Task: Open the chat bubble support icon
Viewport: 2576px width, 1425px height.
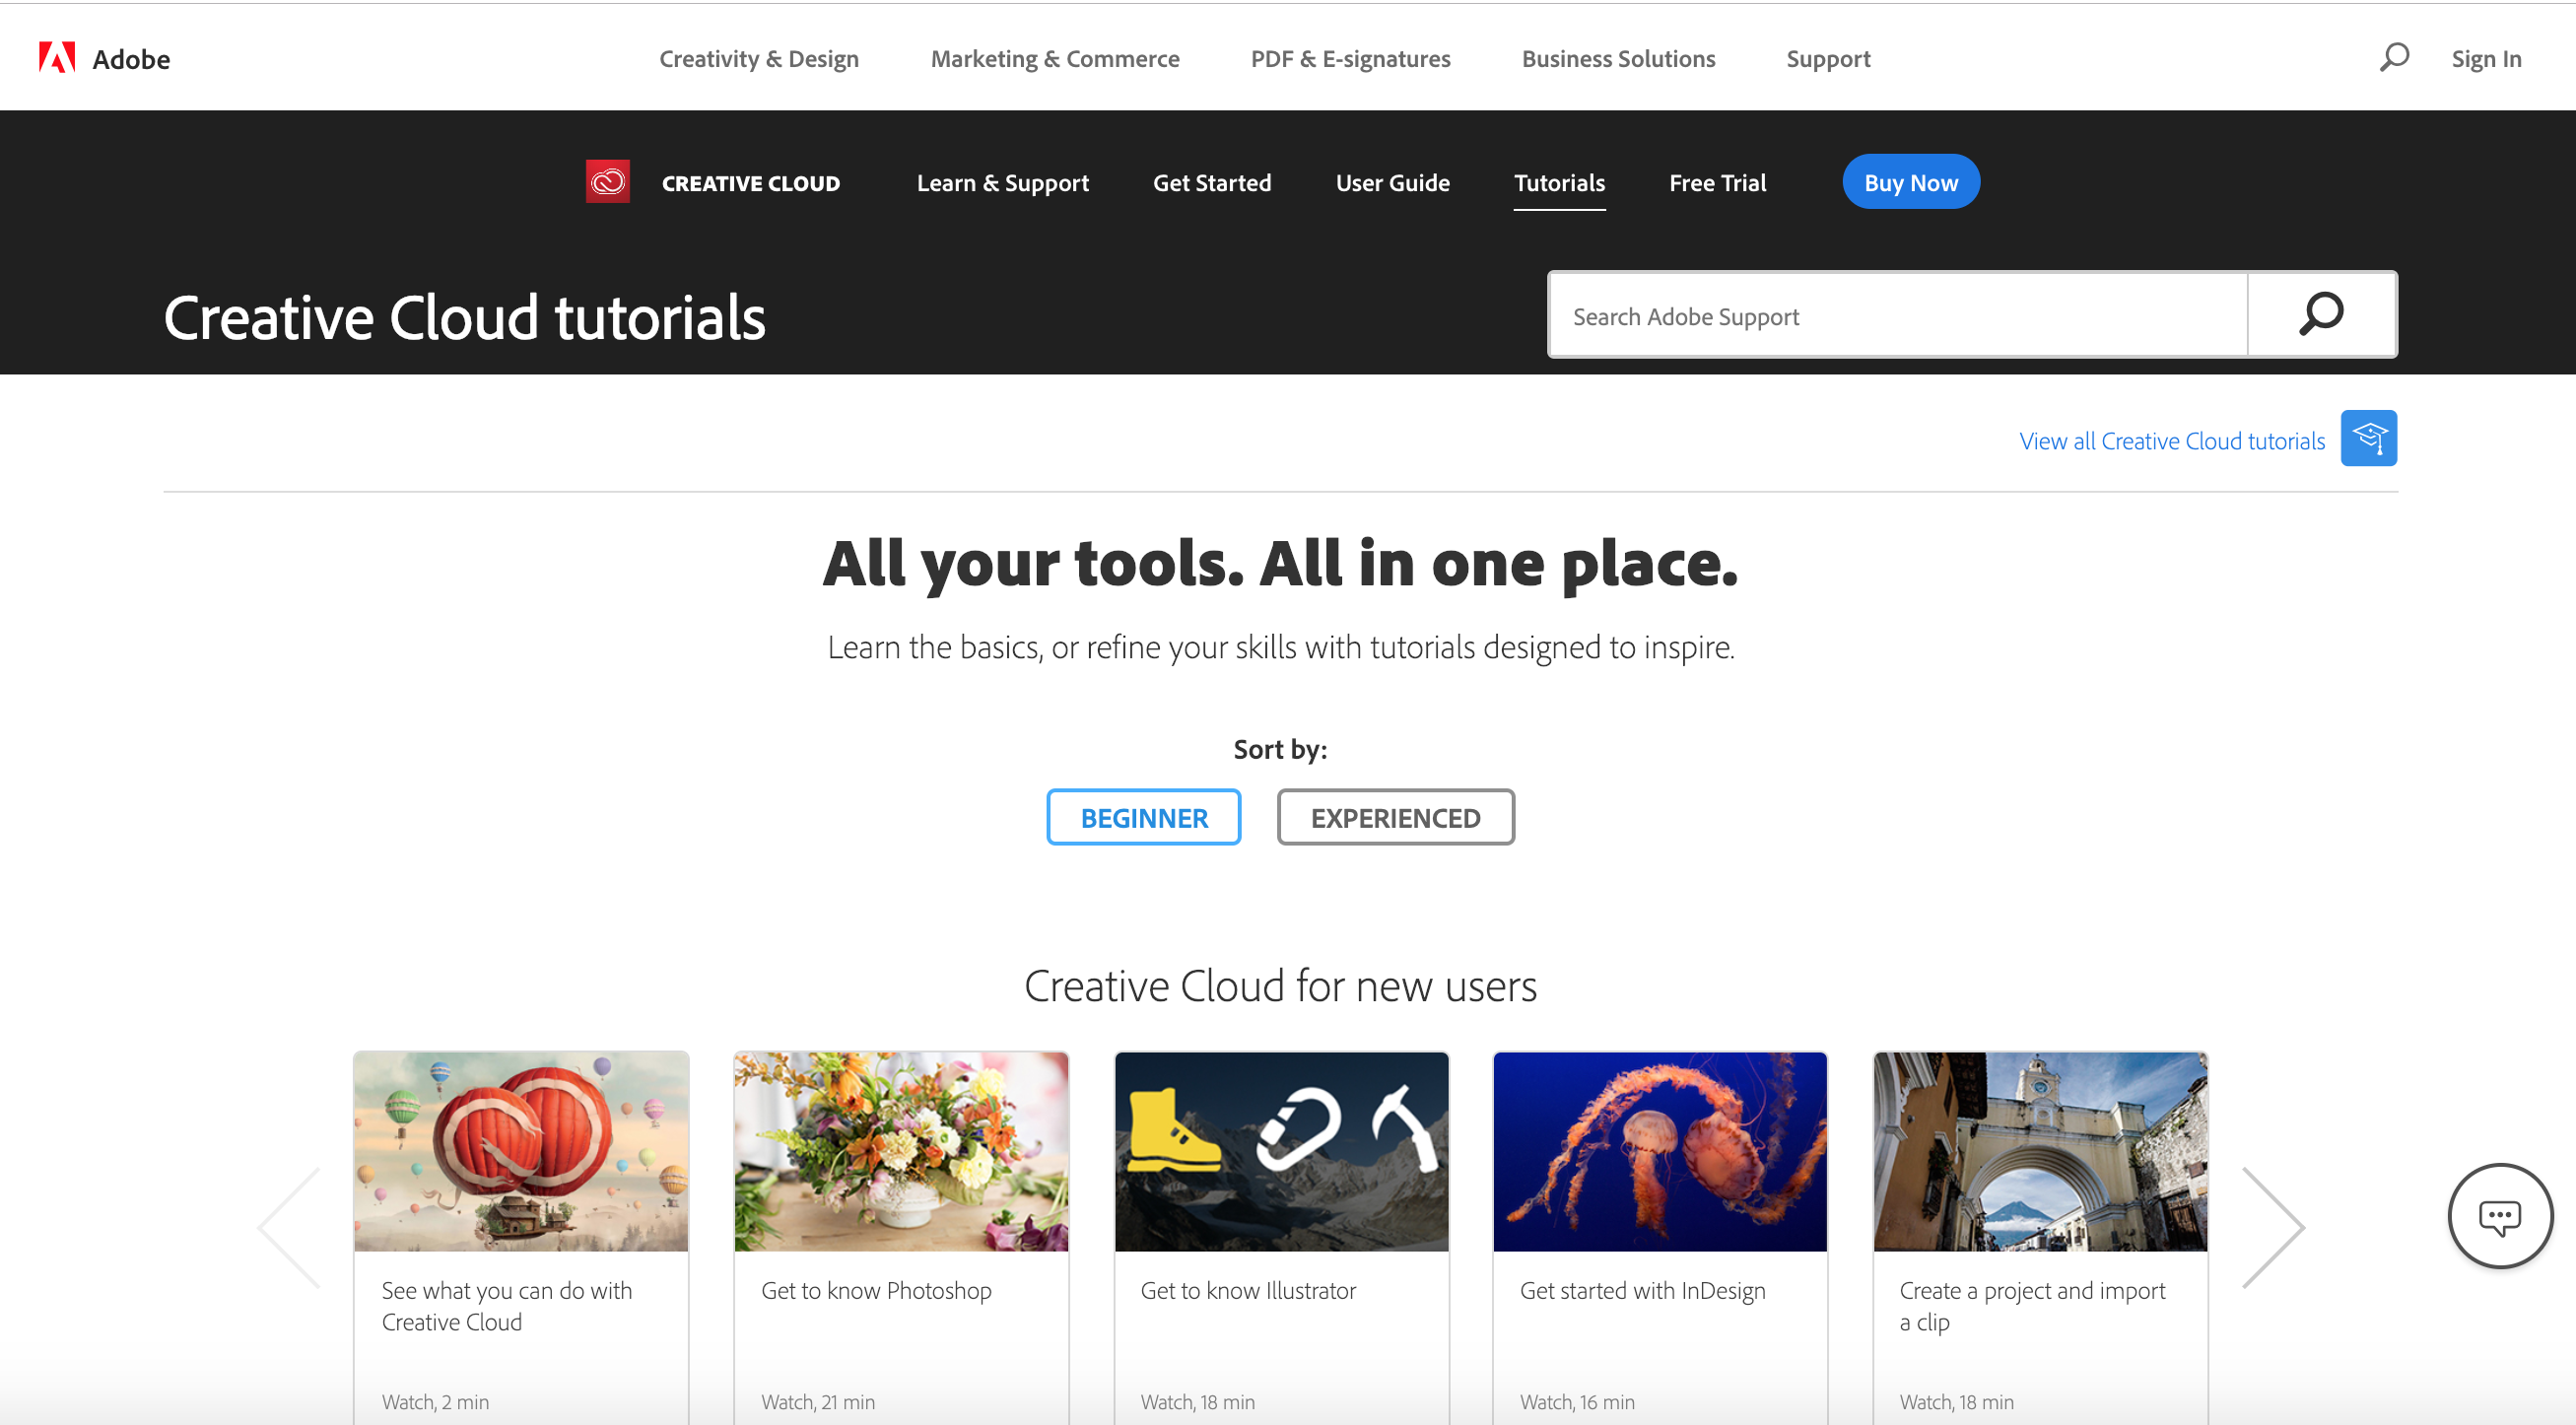Action: 2500,1216
